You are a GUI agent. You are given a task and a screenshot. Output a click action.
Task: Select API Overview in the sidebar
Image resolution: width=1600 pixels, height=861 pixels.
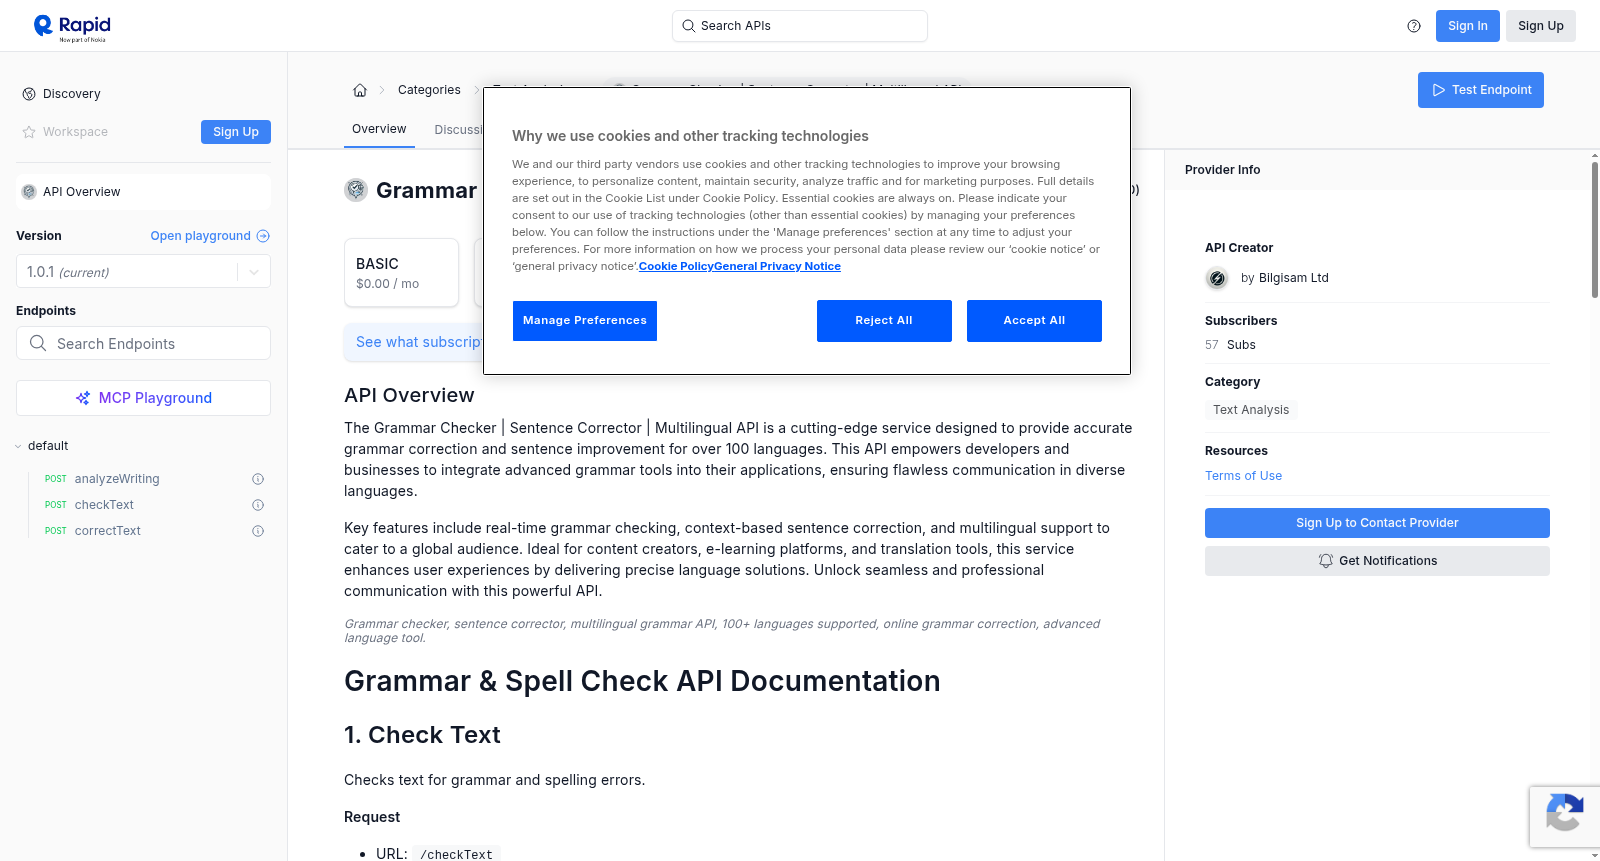click(x=143, y=192)
